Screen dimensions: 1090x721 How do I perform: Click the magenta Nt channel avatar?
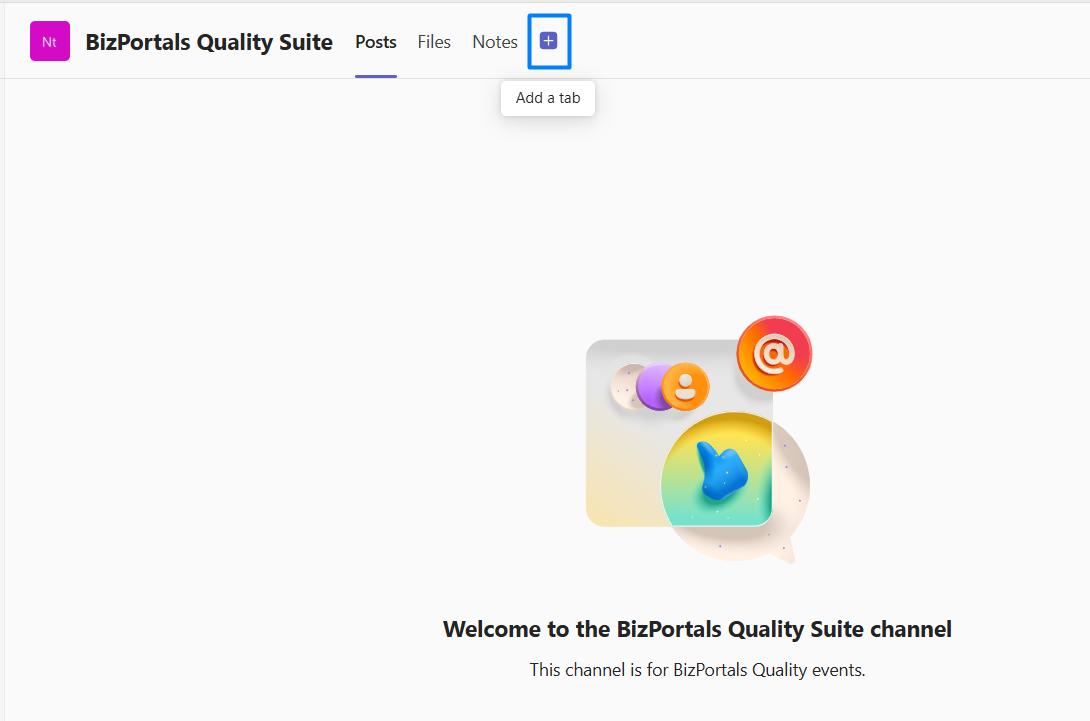50,41
